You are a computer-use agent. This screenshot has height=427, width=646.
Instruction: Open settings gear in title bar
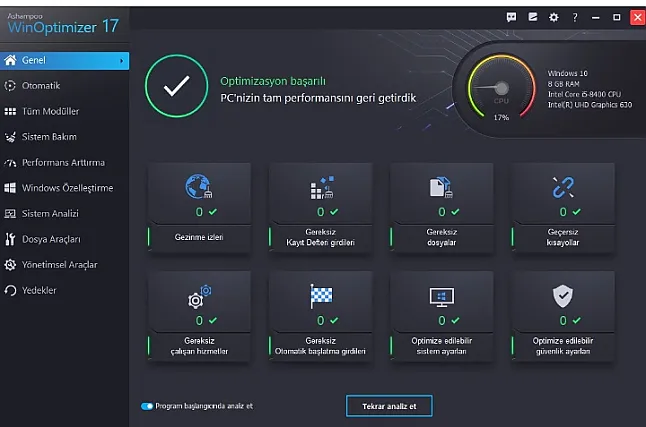554,17
